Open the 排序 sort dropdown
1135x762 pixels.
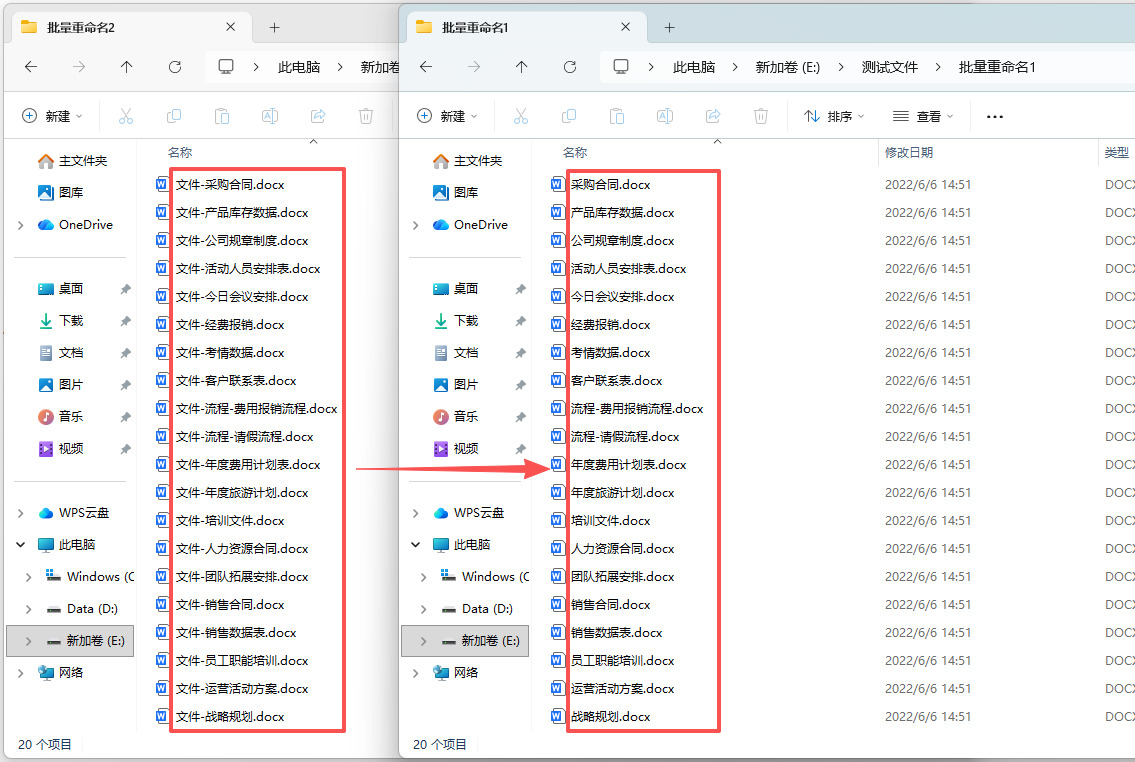[x=834, y=117]
